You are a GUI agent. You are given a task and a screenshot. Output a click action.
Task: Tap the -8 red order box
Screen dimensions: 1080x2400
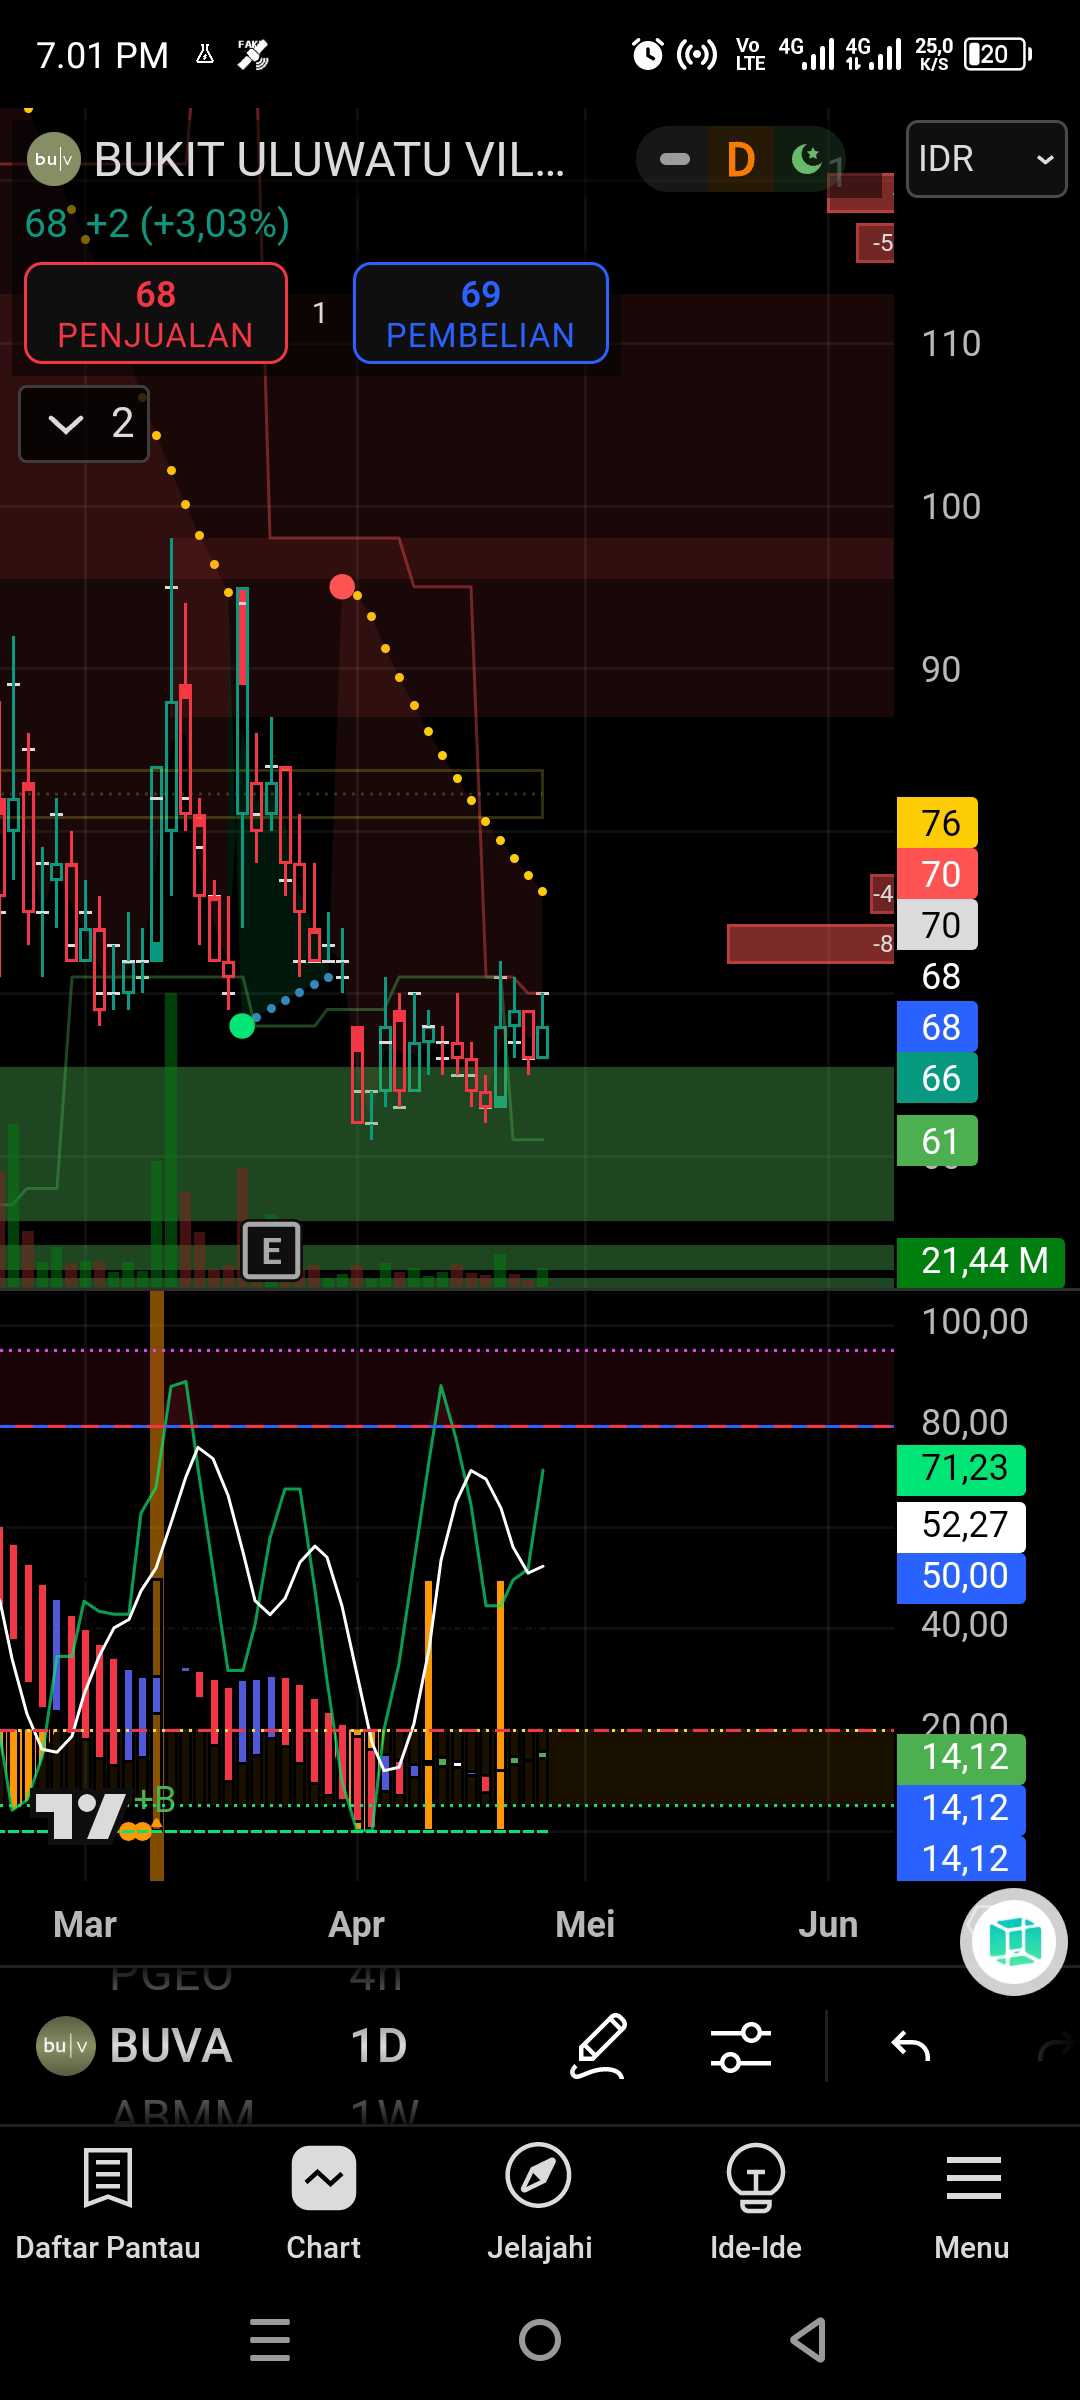pos(810,944)
